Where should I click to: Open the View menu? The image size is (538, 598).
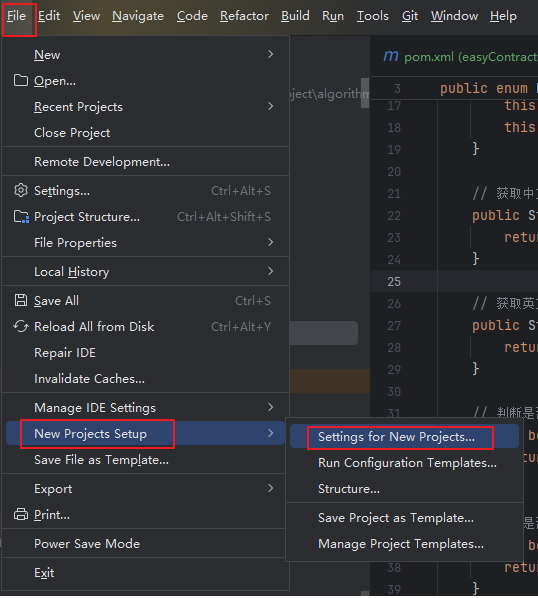coord(86,16)
